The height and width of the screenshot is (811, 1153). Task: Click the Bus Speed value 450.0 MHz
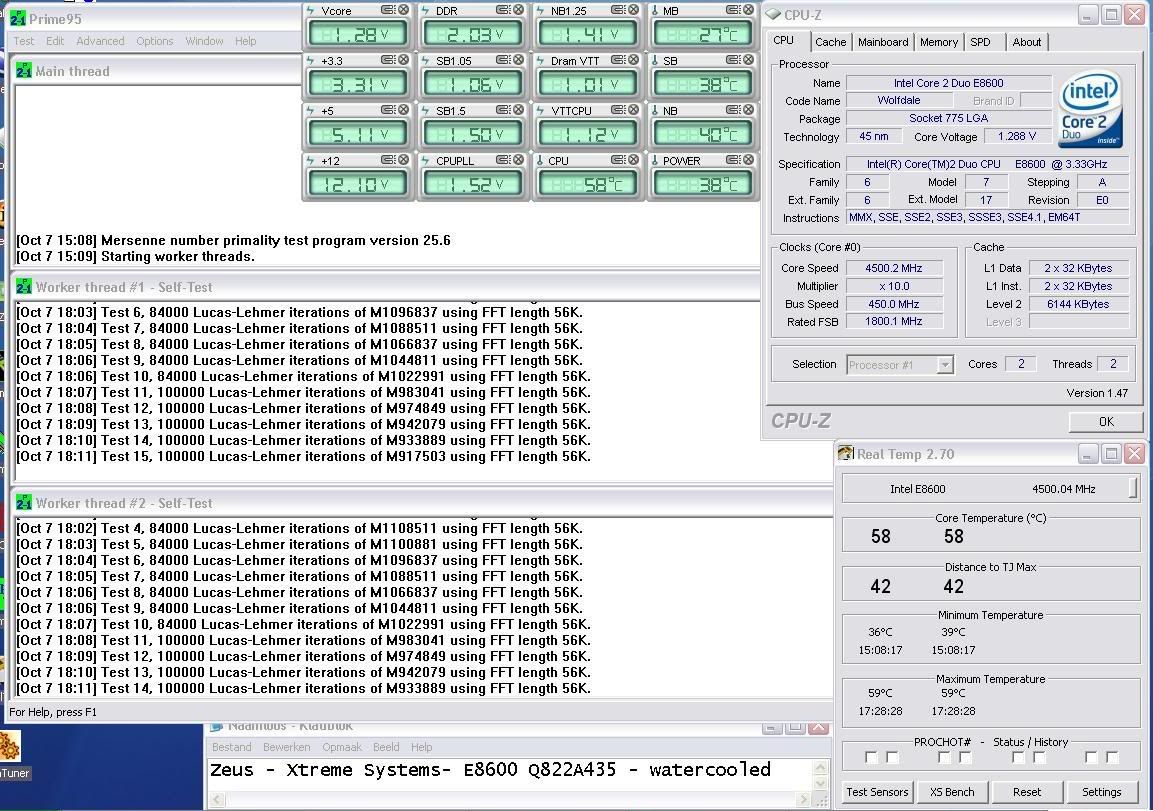coord(893,304)
